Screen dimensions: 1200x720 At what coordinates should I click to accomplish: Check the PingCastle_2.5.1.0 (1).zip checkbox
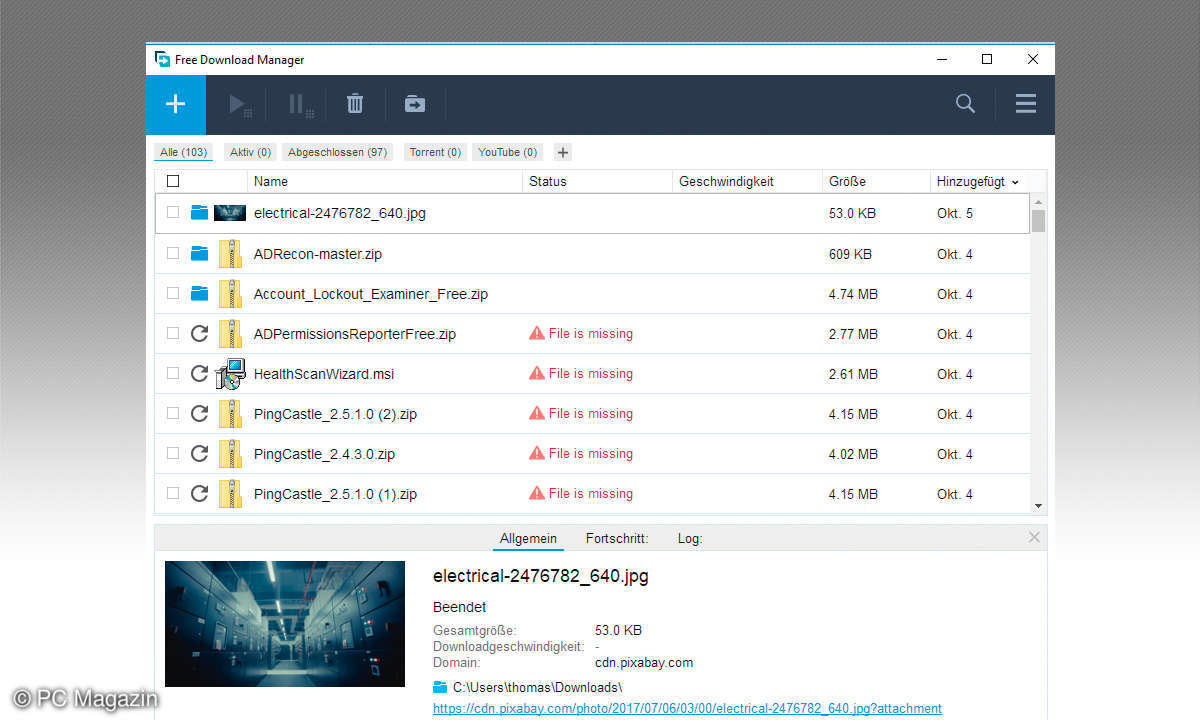pos(173,494)
